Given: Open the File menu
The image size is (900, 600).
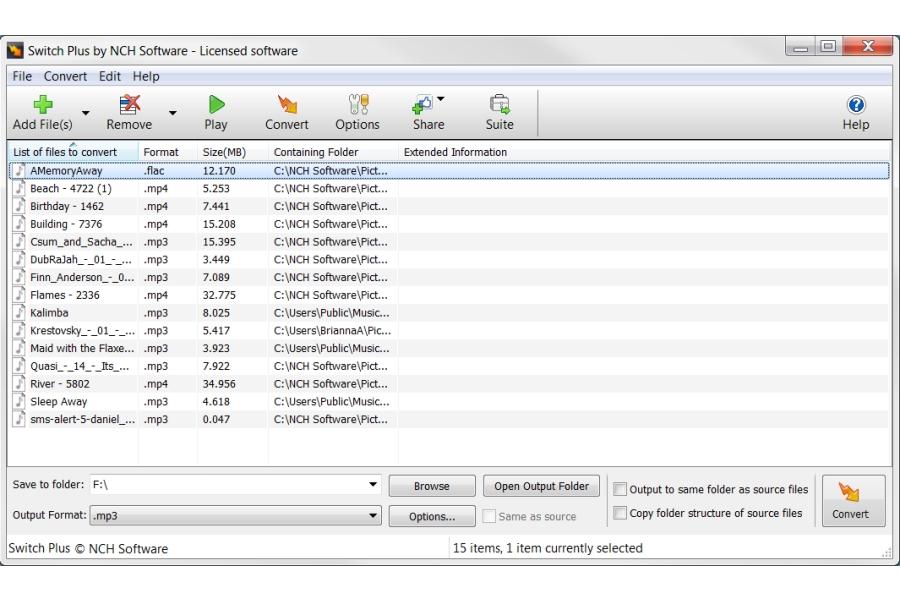Looking at the screenshot, I should tap(22, 76).
